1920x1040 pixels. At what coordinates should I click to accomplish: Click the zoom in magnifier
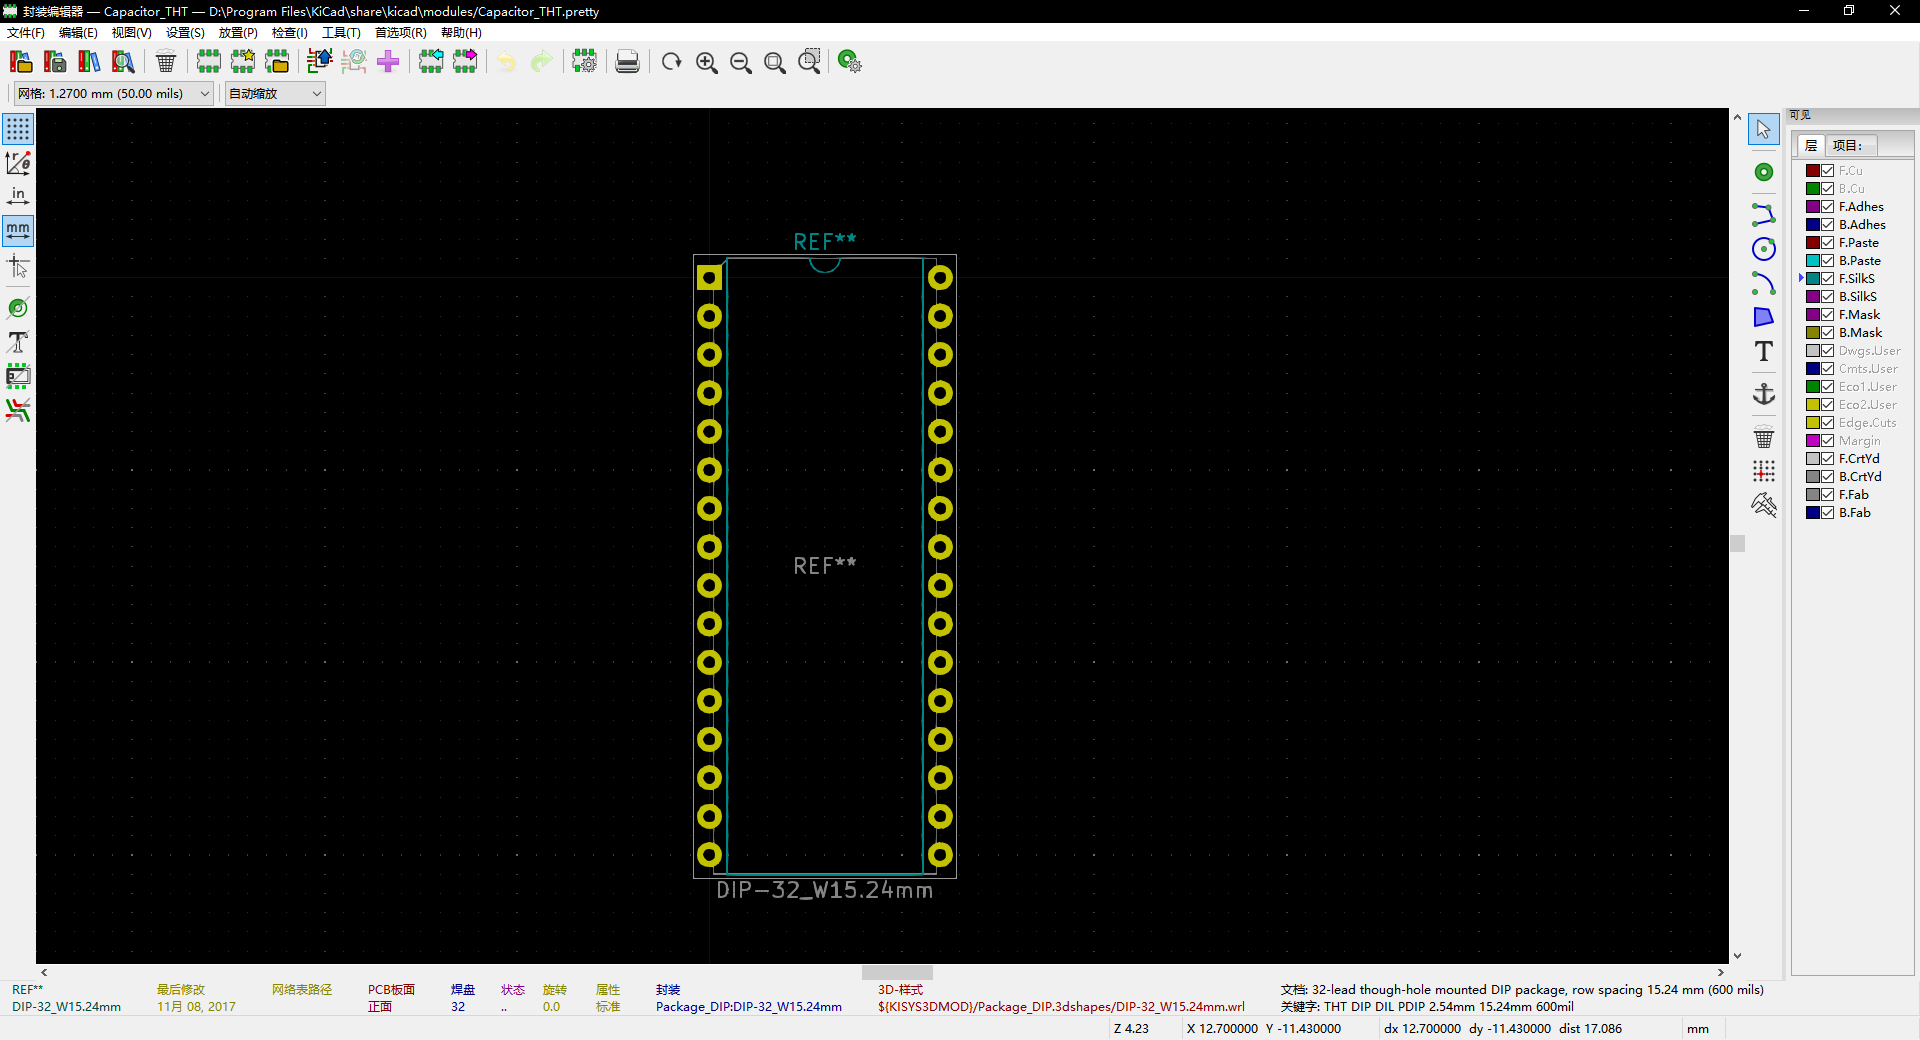(706, 62)
